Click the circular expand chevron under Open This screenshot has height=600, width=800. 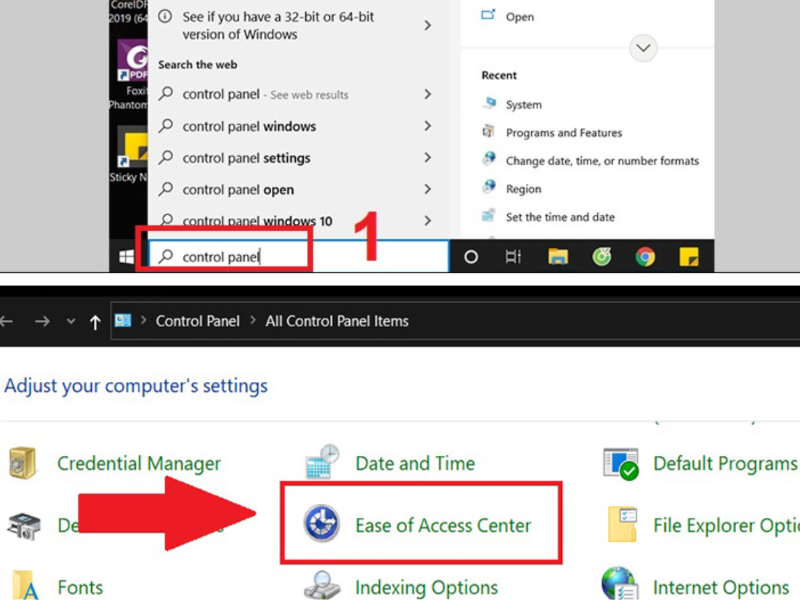click(644, 47)
